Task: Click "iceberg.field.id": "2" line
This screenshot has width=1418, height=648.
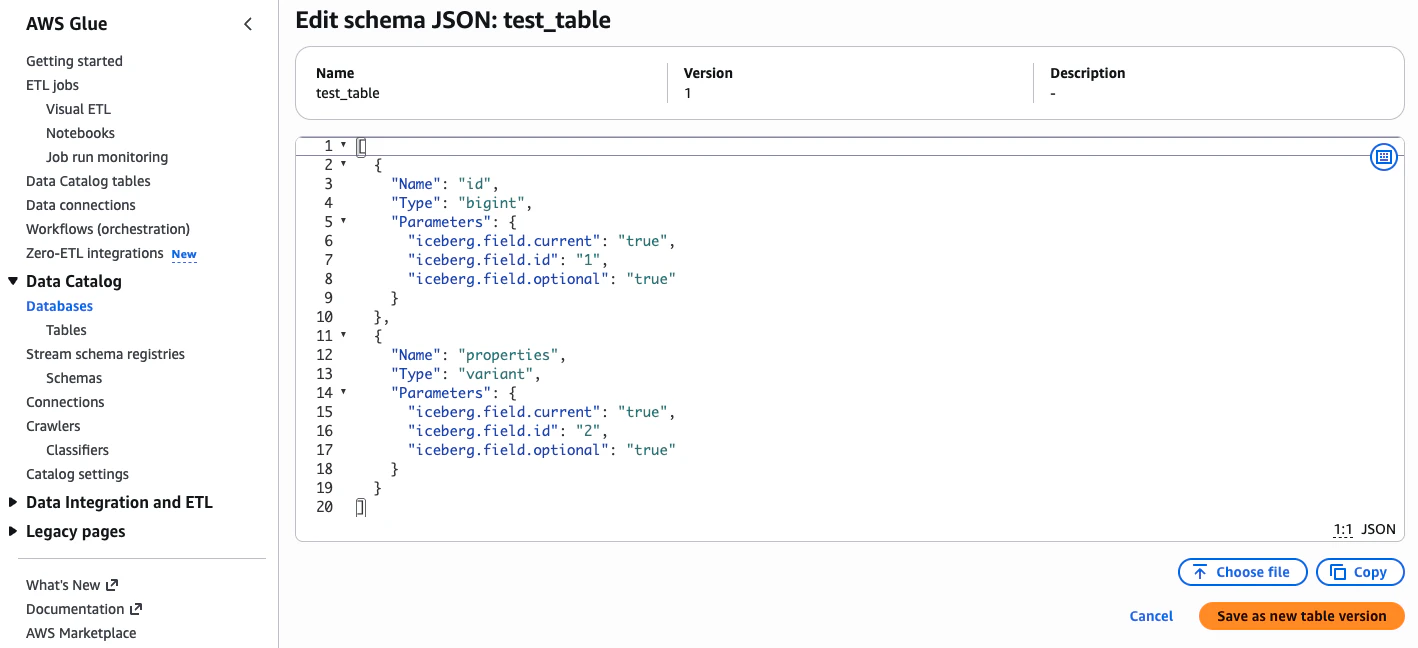Action: [x=507, y=430]
